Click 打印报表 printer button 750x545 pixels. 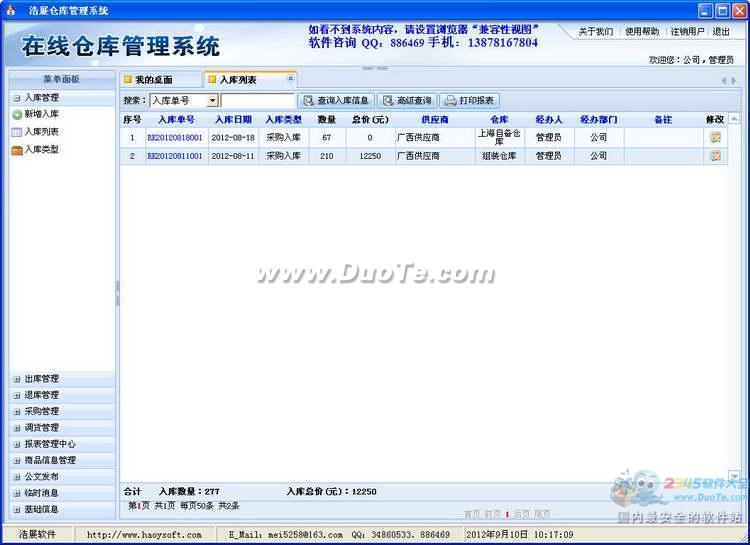[x=469, y=101]
